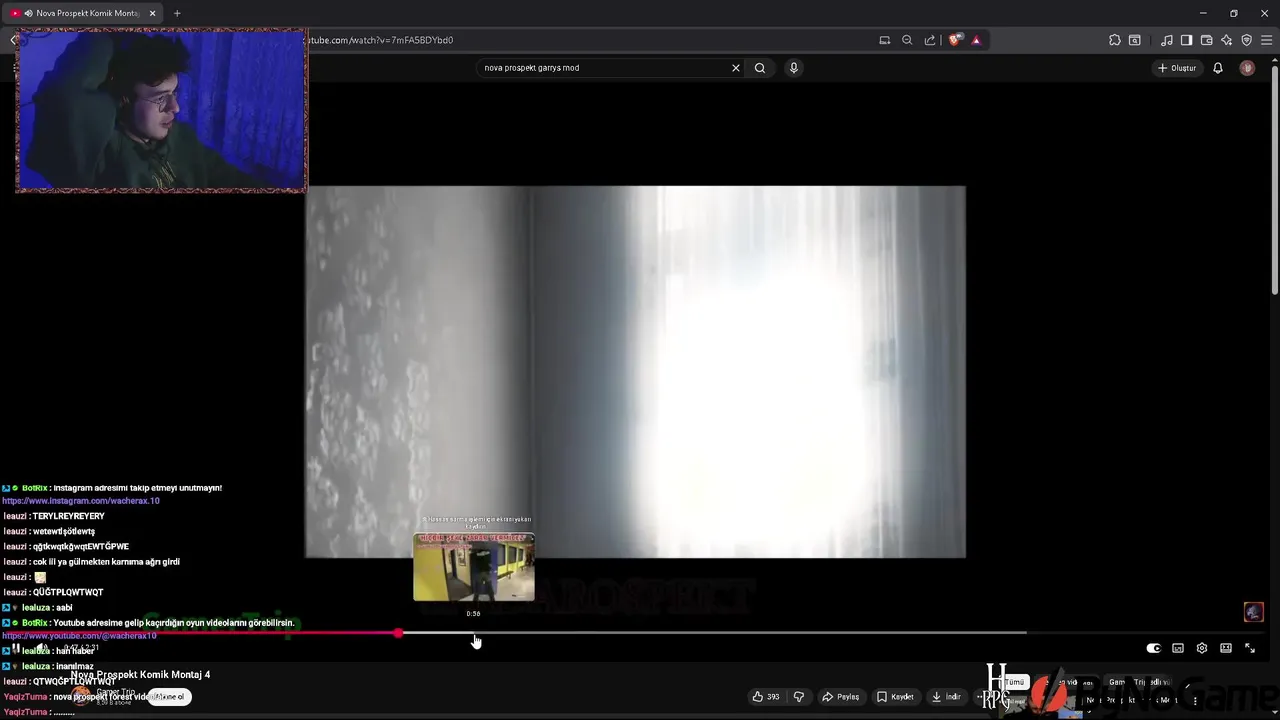
Task: Click the hover preview thumbnail above the timeline
Action: pos(474,567)
